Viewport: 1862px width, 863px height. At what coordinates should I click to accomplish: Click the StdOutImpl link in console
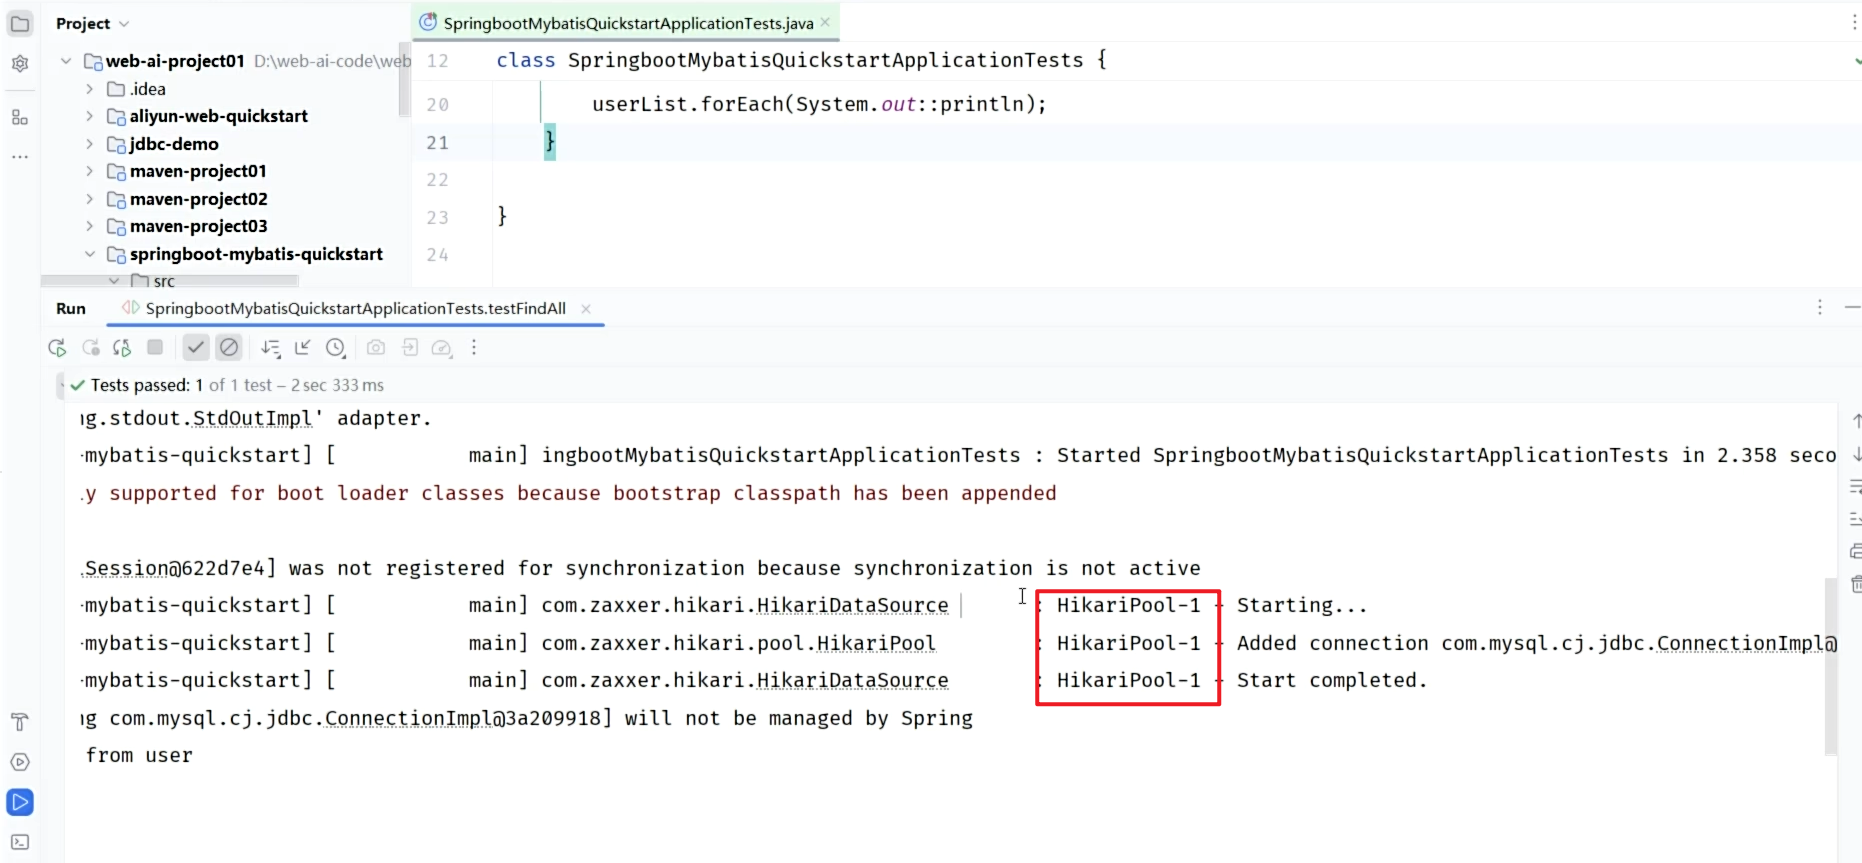(x=253, y=418)
